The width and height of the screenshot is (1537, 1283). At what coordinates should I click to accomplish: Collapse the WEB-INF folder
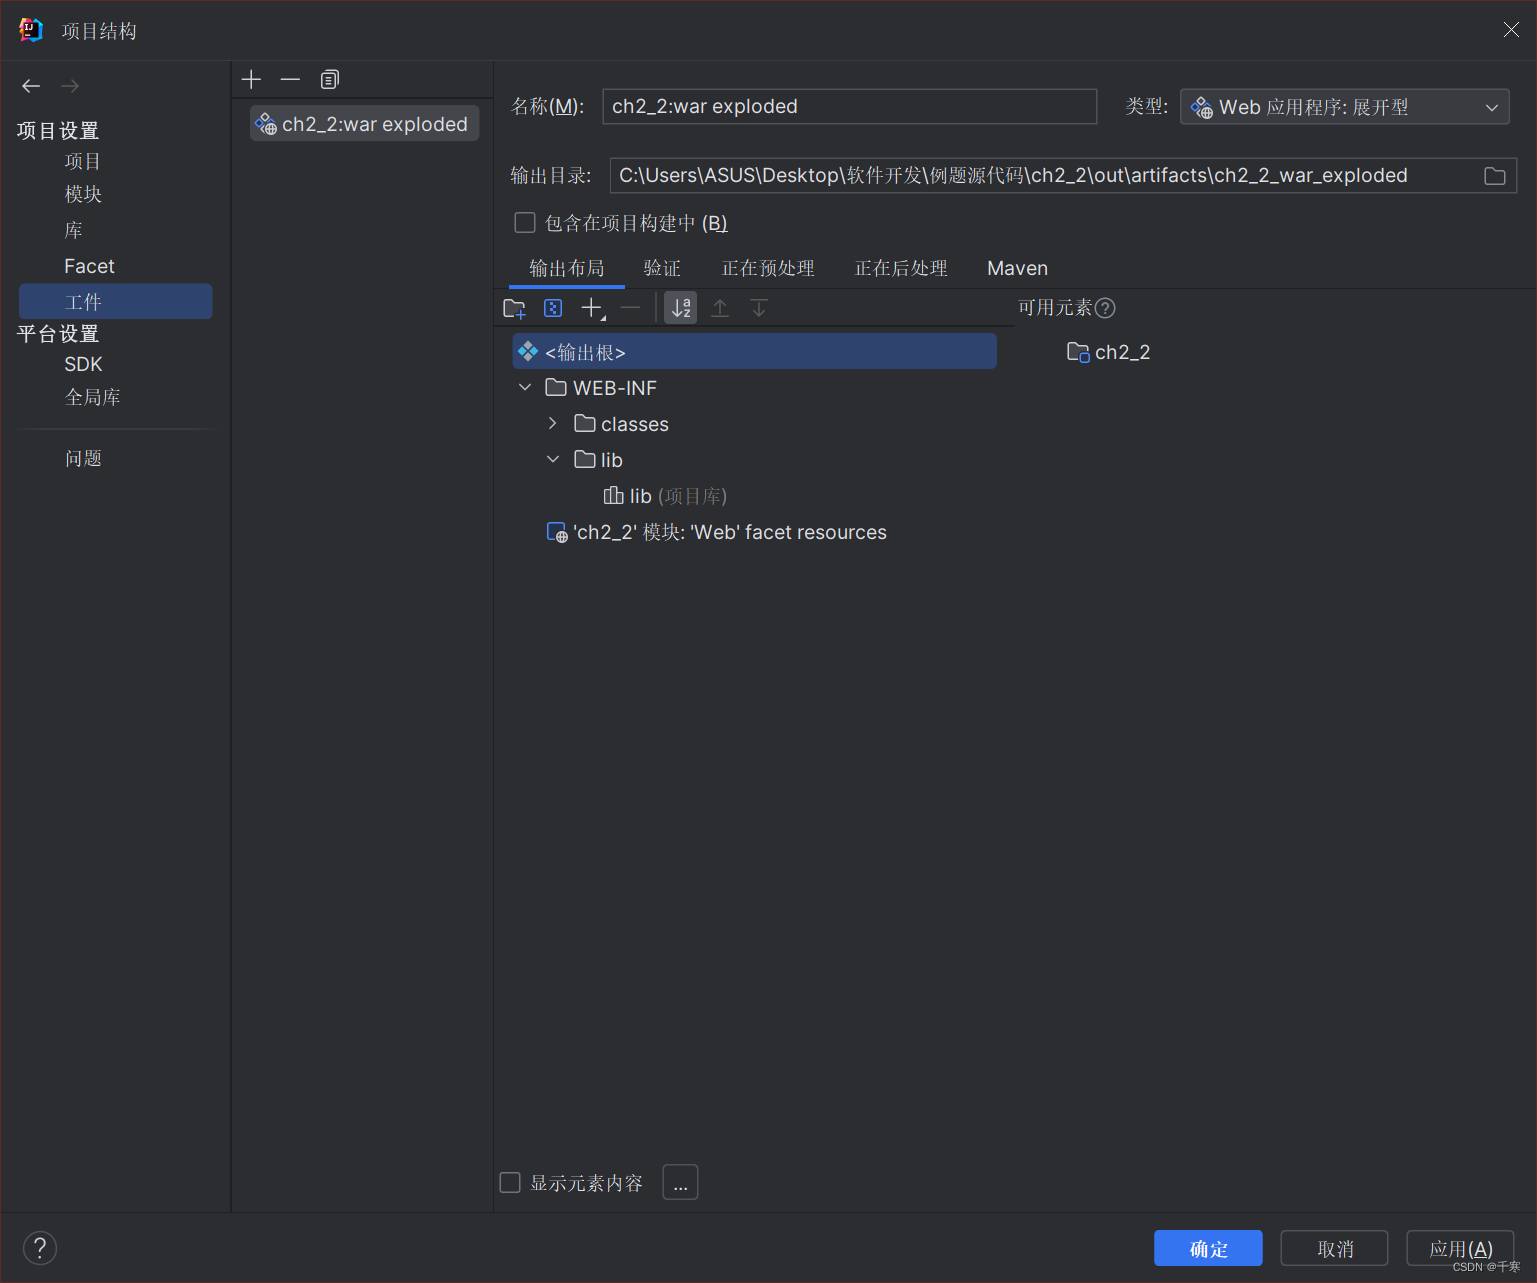click(x=525, y=387)
